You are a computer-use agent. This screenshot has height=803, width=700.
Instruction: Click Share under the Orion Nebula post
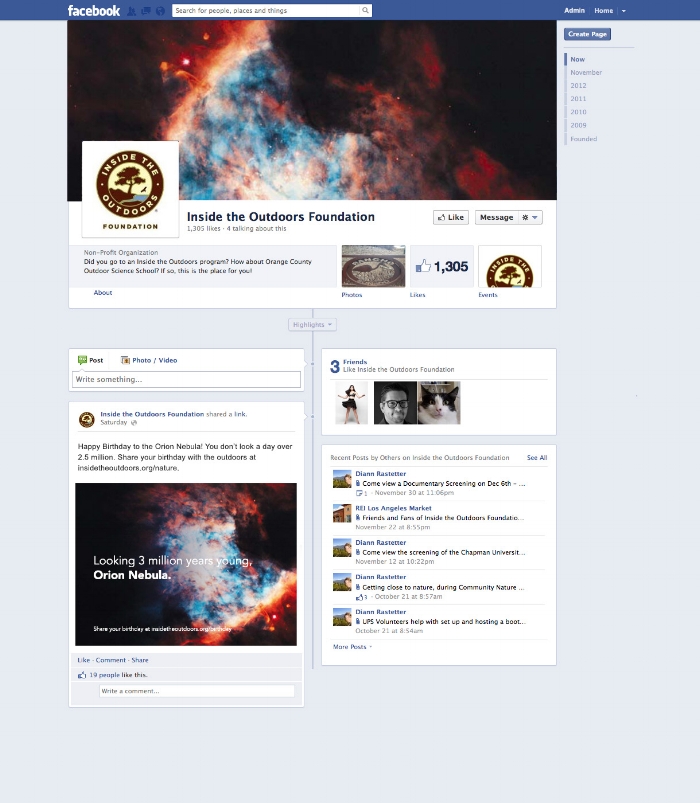140,660
